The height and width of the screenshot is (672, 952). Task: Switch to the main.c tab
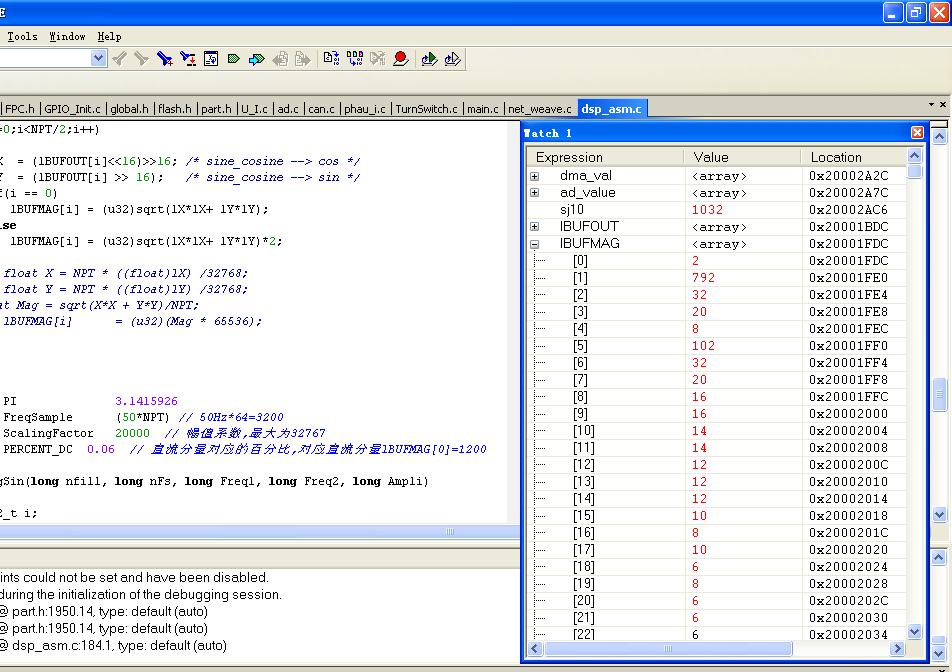[x=483, y=109]
